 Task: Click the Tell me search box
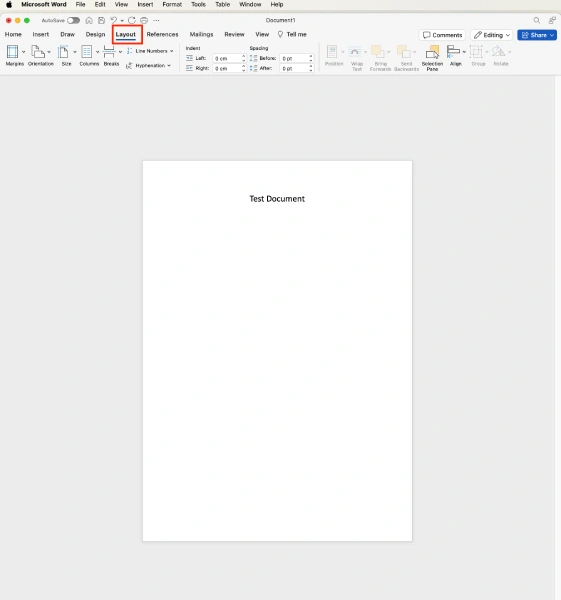(x=292, y=34)
